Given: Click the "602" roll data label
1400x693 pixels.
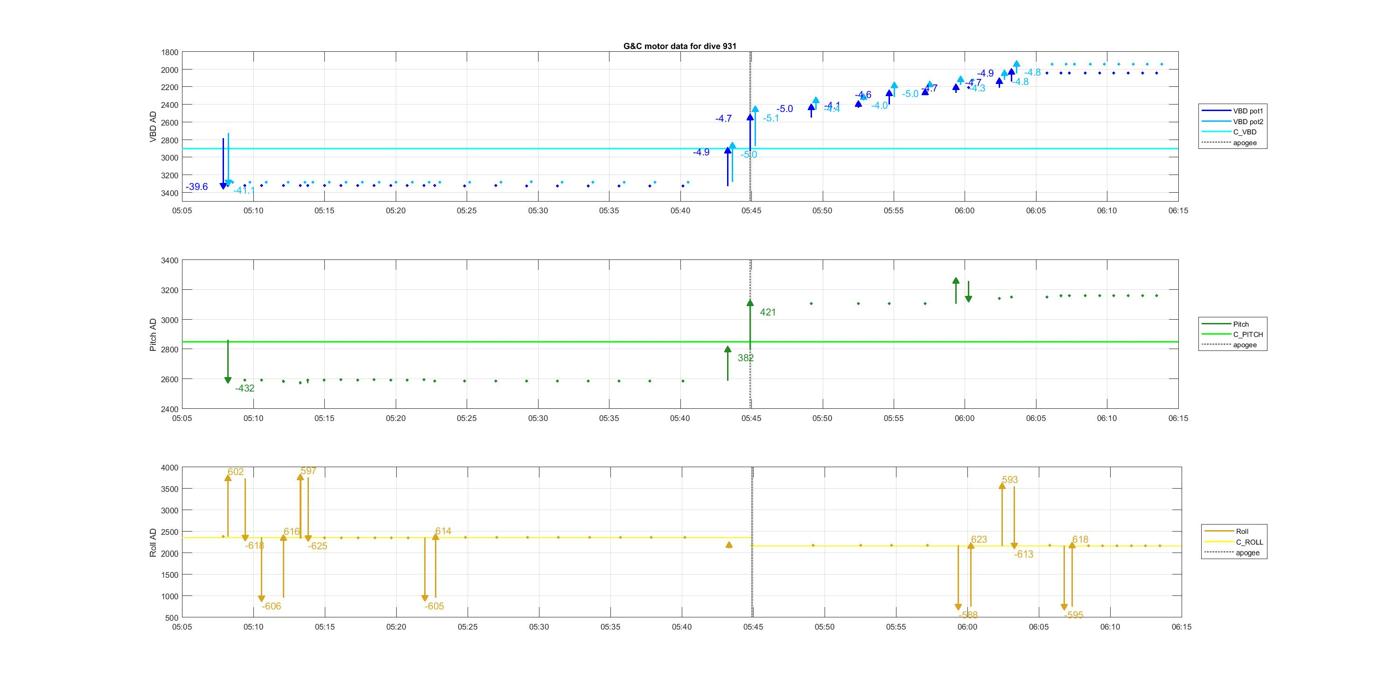Looking at the screenshot, I should click(236, 472).
